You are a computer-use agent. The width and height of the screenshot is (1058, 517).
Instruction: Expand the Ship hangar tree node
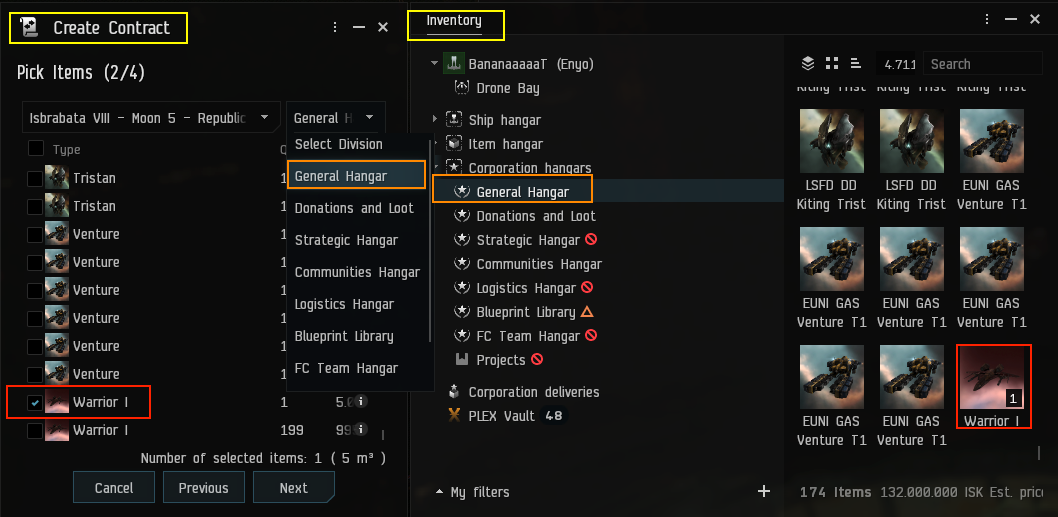pos(435,120)
